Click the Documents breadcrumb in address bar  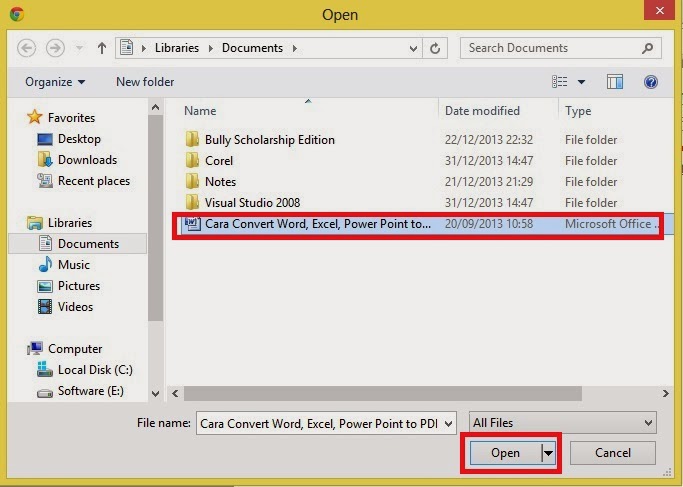pos(252,48)
